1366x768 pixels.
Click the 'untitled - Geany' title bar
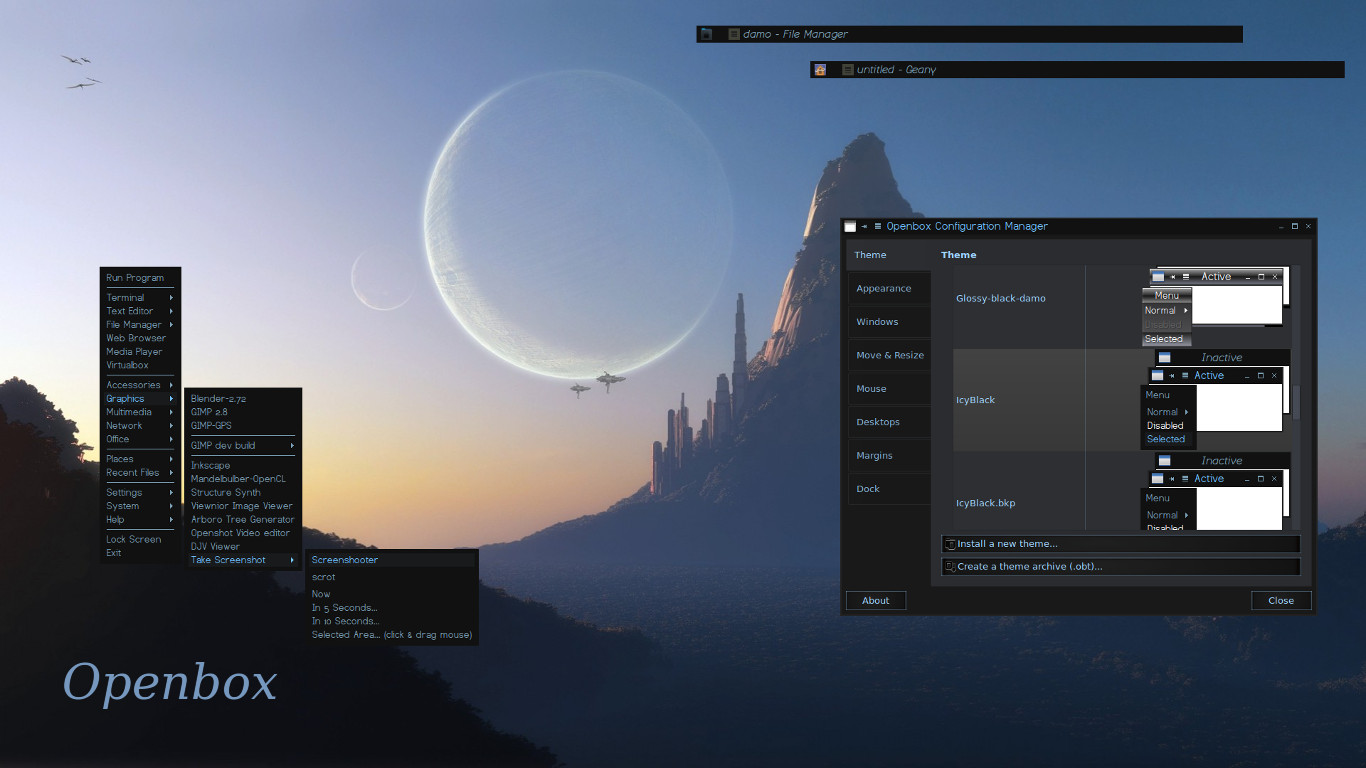[1077, 70]
